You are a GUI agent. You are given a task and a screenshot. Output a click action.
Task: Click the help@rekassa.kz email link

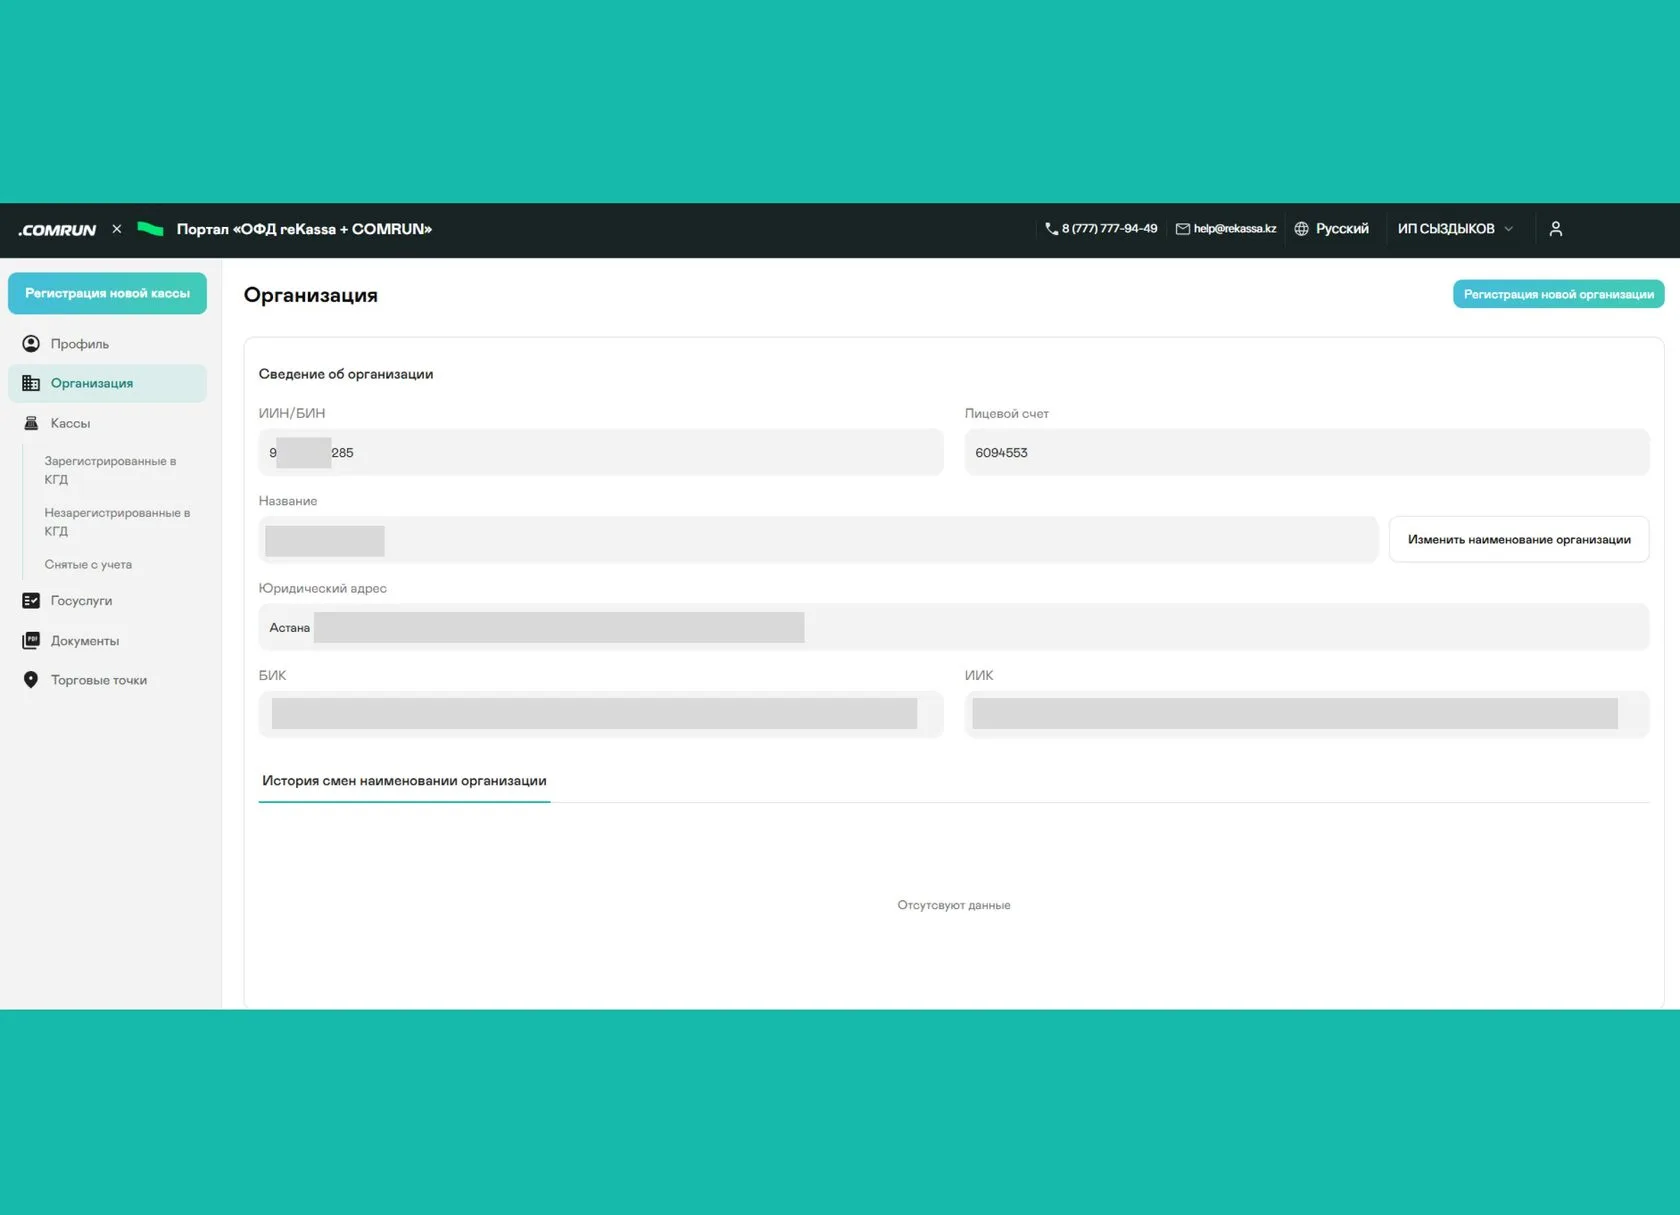(1235, 229)
